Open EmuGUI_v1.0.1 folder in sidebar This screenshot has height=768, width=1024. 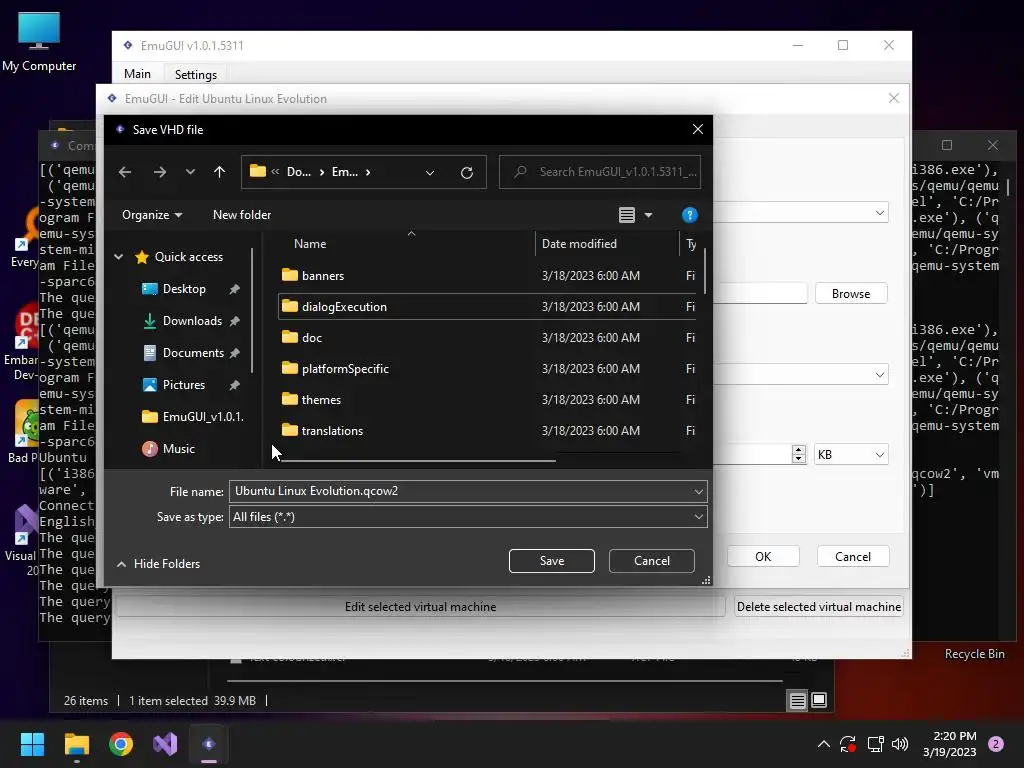(x=193, y=417)
